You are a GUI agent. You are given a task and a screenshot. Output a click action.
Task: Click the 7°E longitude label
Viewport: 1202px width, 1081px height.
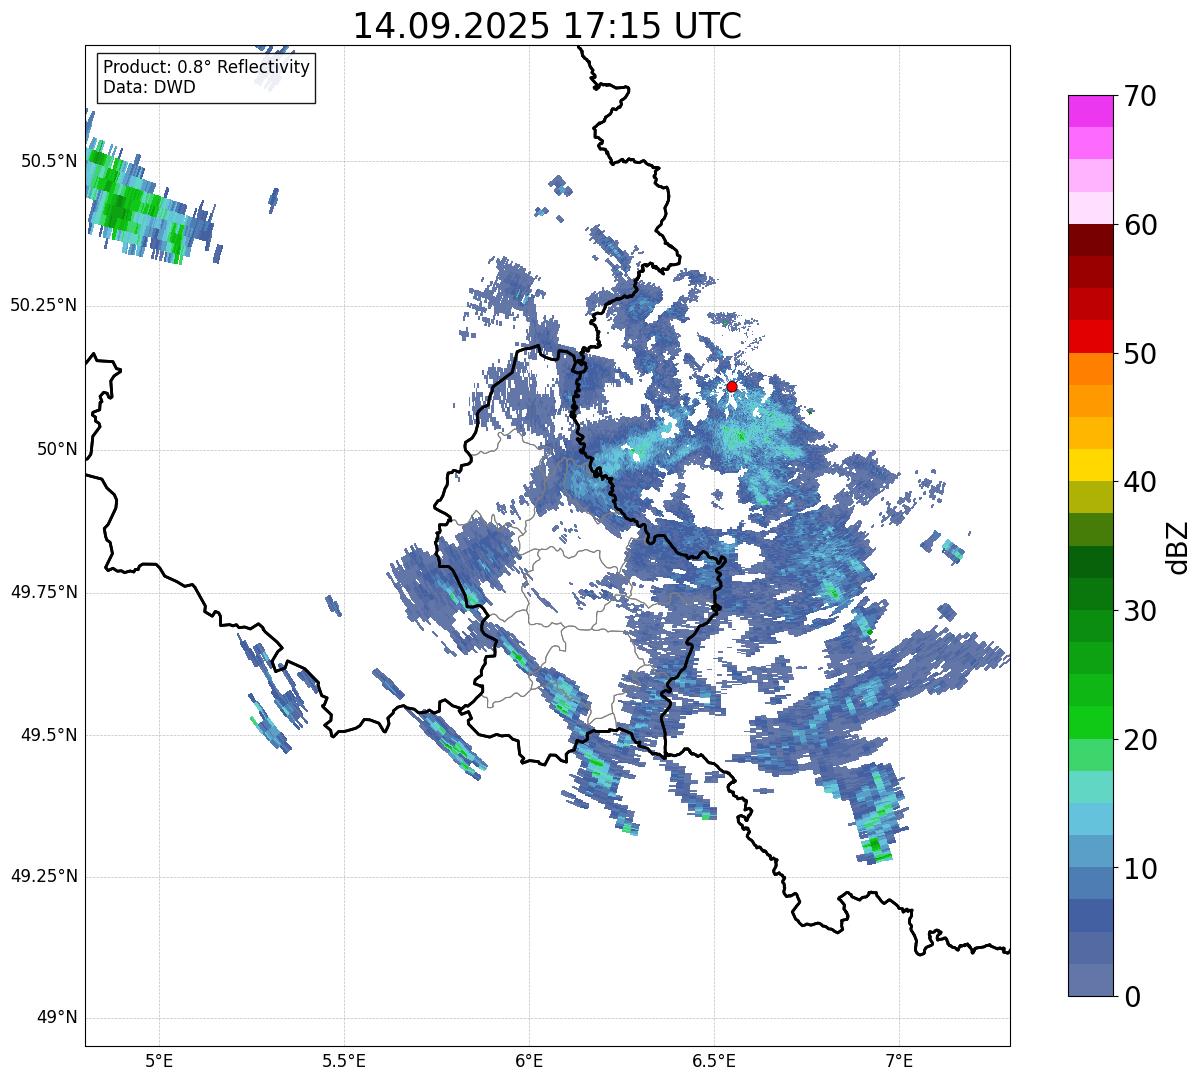[899, 1061]
